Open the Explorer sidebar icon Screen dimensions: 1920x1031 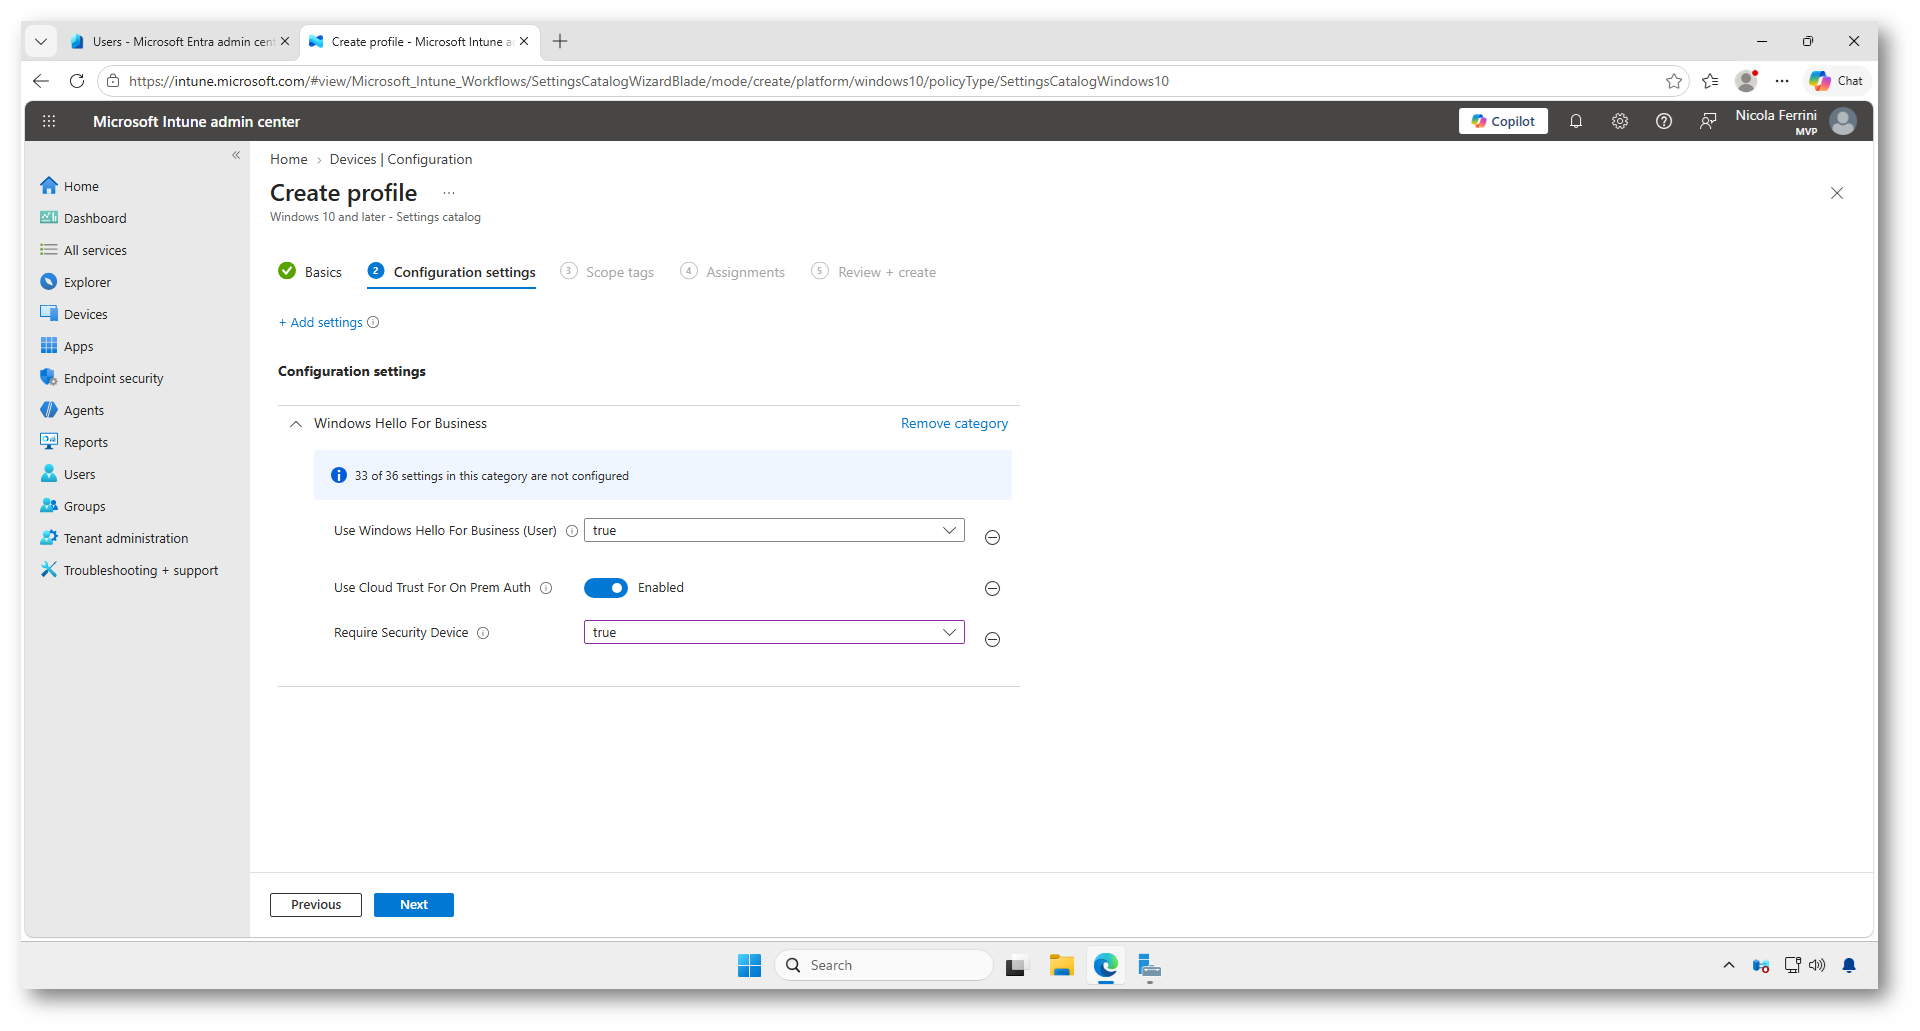pyautogui.click(x=48, y=282)
